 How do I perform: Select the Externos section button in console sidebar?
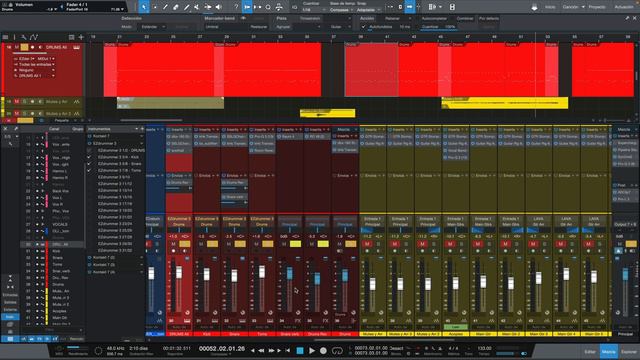pyautogui.click(x=10, y=310)
